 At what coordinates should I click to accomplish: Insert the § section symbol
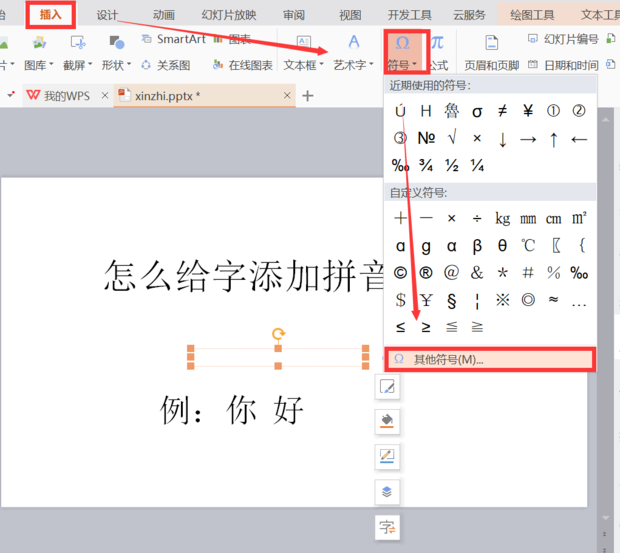point(452,300)
